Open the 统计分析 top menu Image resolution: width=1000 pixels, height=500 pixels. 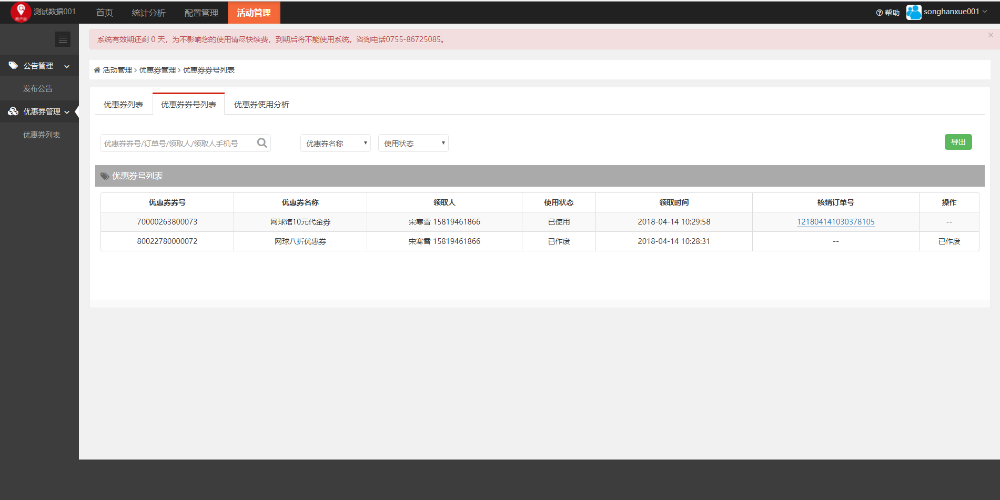tap(148, 12)
